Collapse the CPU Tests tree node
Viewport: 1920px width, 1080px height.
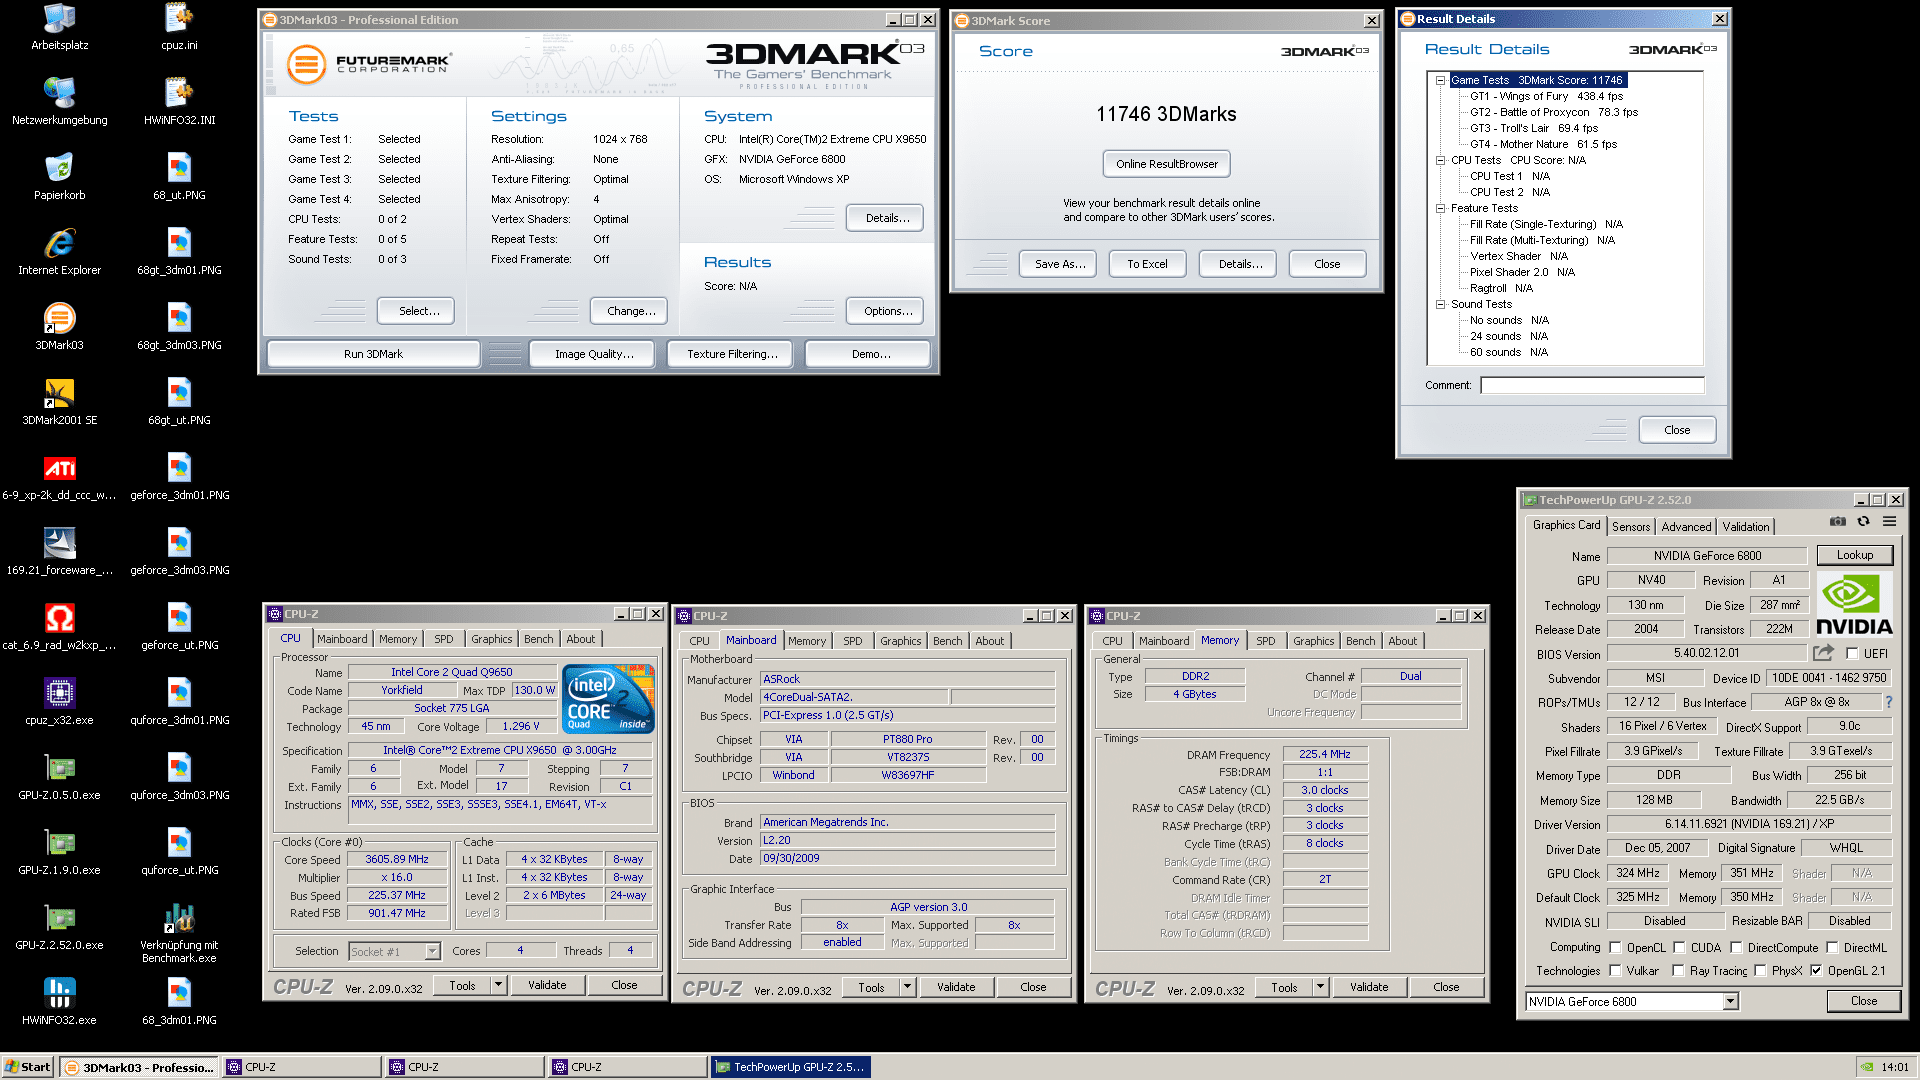click(1441, 160)
